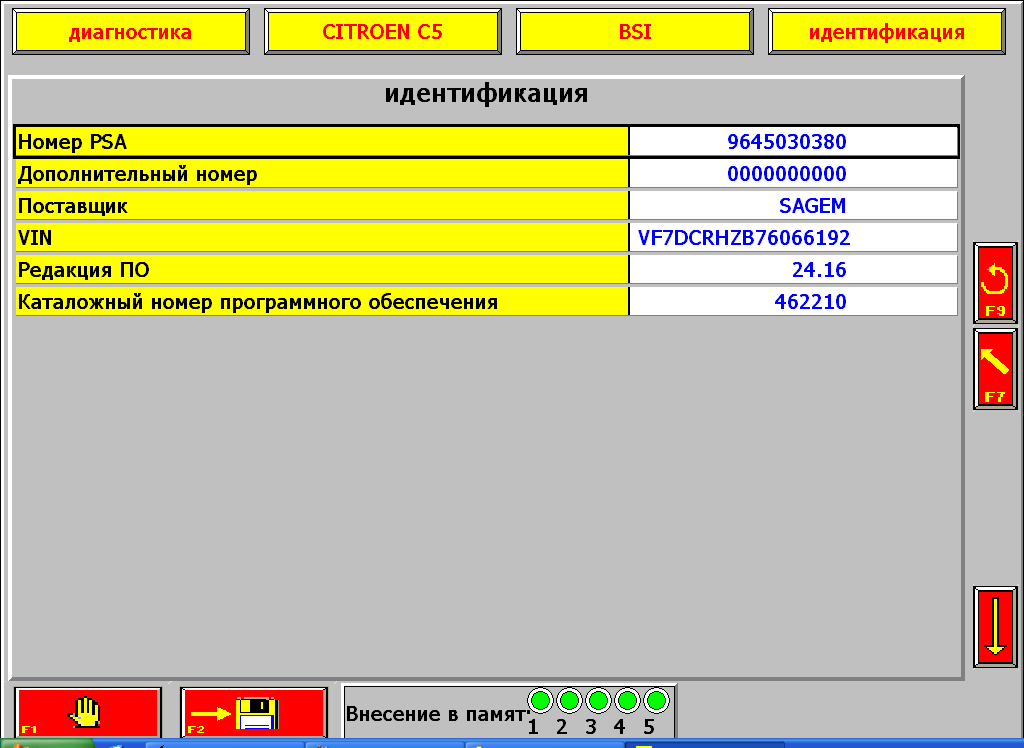Open the идентификация breadcrumb tab

click(887, 31)
